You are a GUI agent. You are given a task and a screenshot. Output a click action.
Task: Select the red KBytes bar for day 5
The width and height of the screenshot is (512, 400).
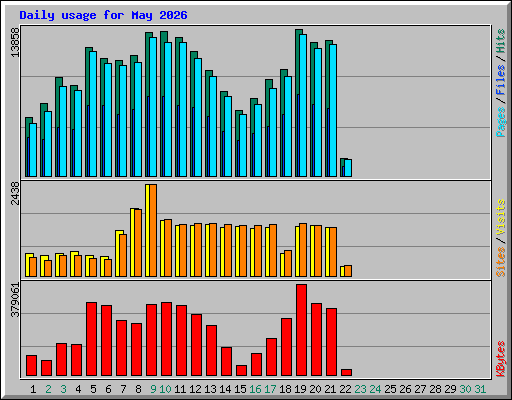pos(91,339)
